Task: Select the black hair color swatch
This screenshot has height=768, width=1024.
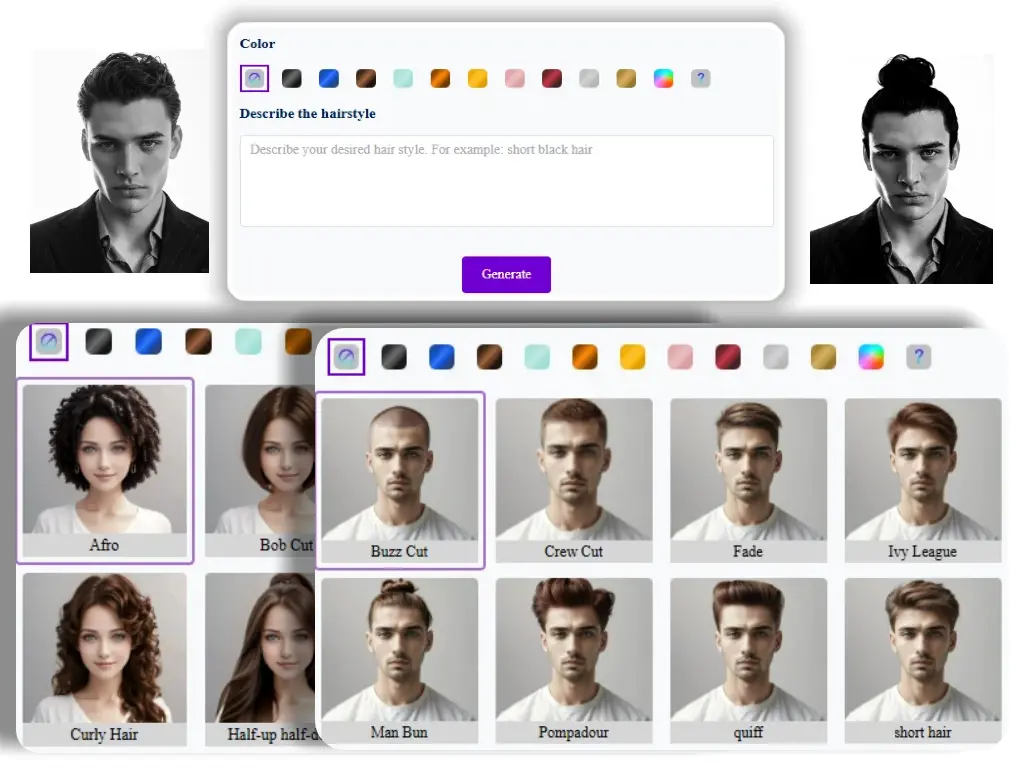Action: [x=291, y=78]
